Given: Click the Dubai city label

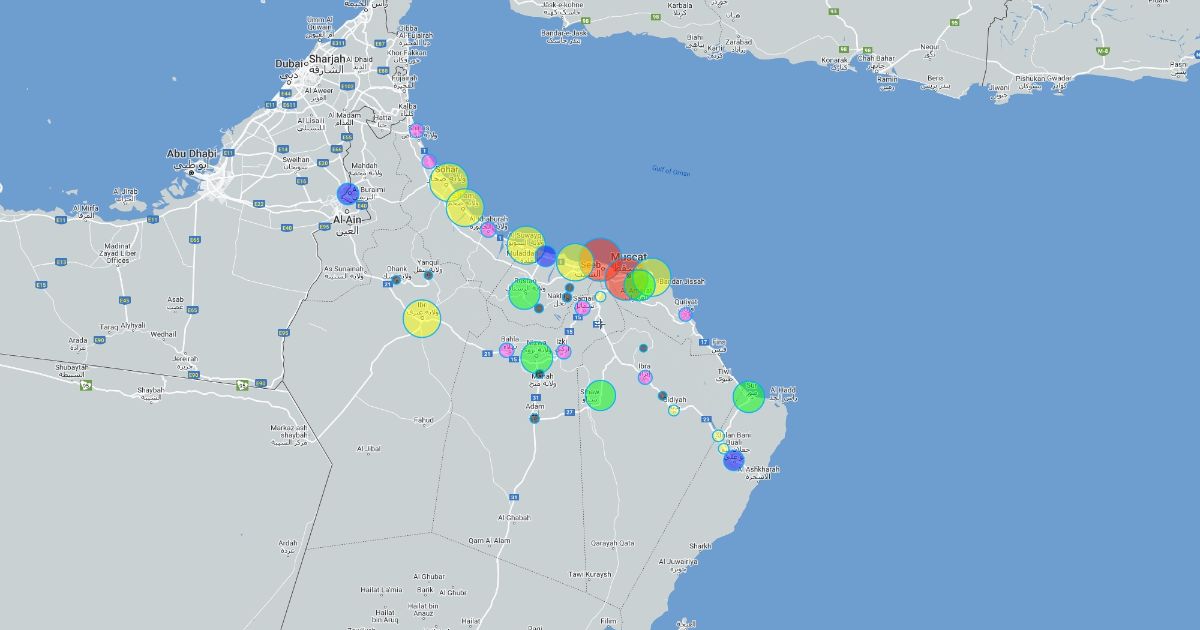Looking at the screenshot, I should pyautogui.click(x=293, y=64).
